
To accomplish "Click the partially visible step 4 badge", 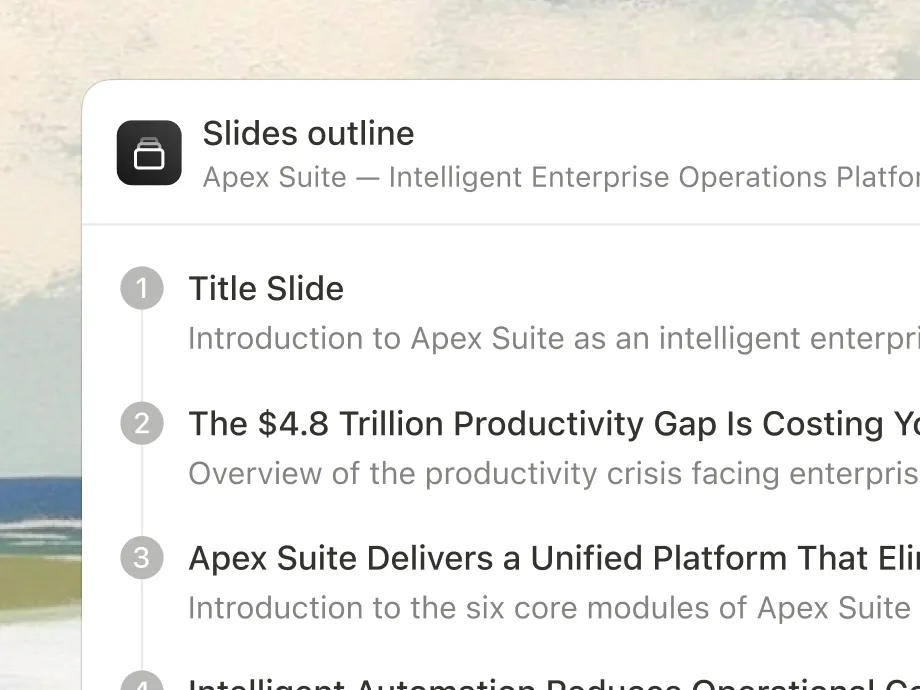I will click(x=142, y=682).
